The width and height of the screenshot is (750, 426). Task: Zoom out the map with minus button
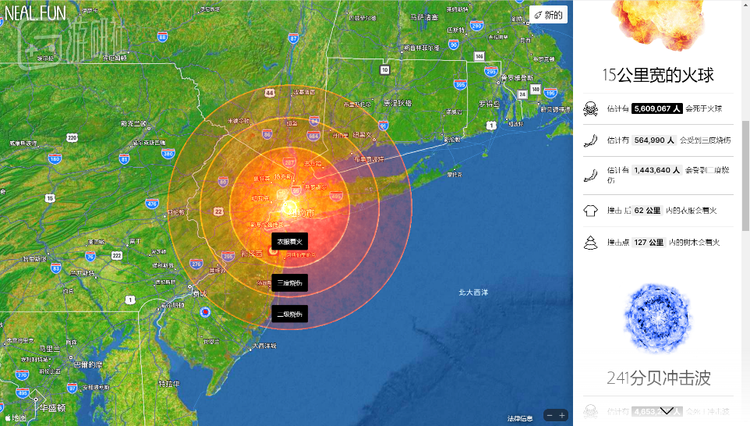550,415
